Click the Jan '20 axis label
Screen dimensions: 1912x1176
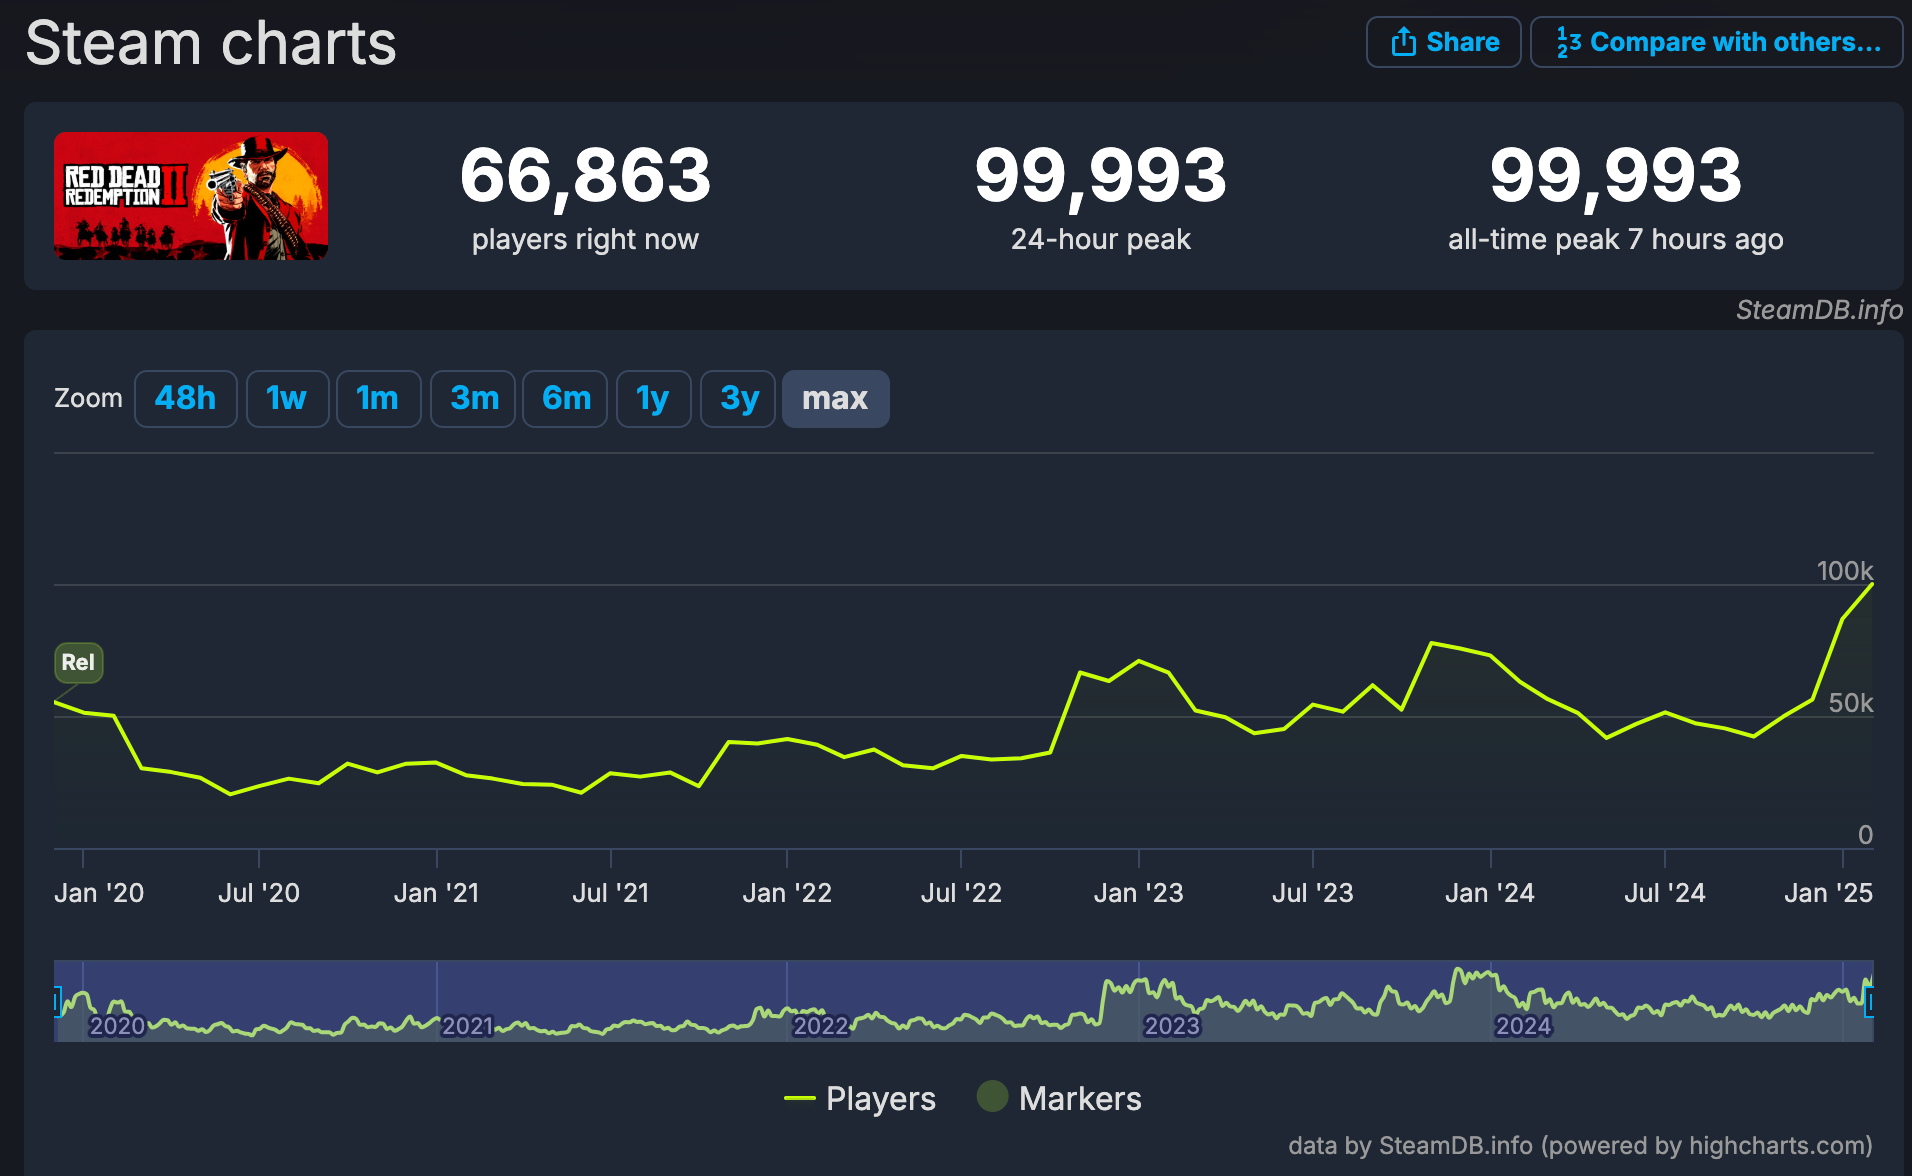(x=99, y=893)
